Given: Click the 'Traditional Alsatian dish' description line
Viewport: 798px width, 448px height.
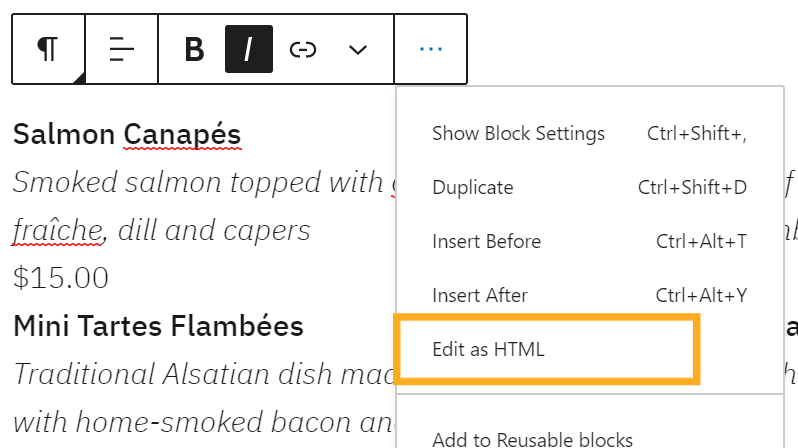Looking at the screenshot, I should (198, 374).
